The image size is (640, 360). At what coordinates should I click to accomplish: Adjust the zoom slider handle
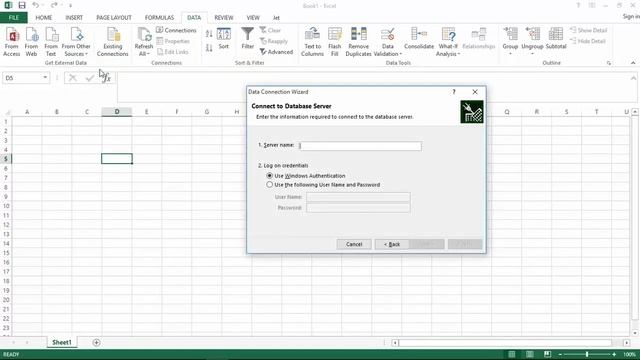point(587,354)
